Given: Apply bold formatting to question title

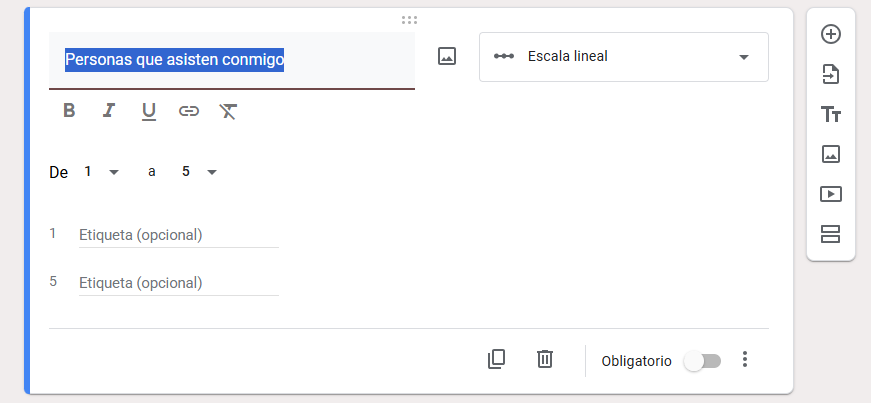Looking at the screenshot, I should pyautogui.click(x=69, y=111).
